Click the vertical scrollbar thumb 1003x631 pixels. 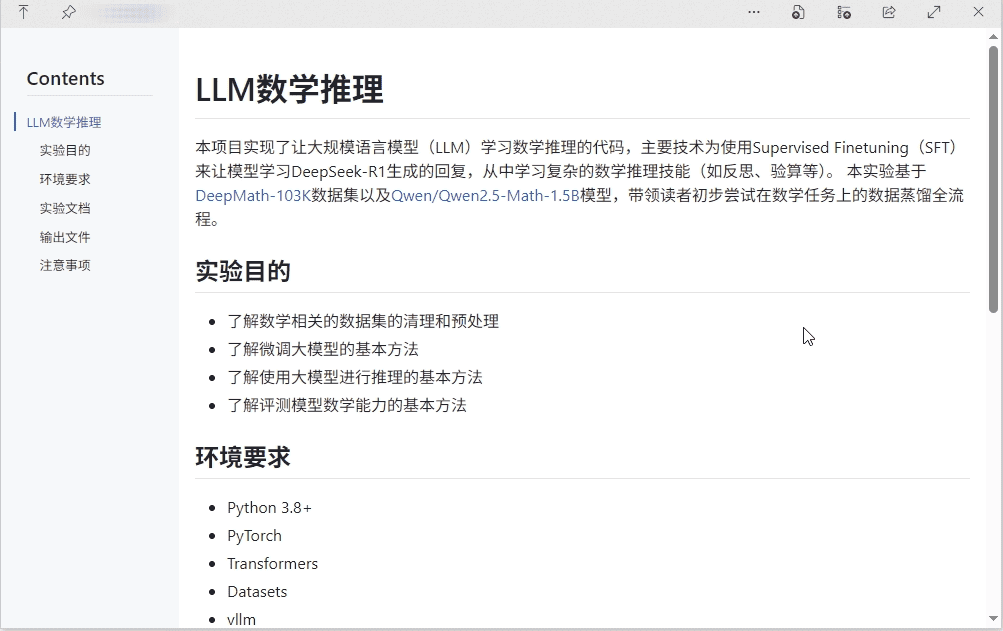(993, 179)
